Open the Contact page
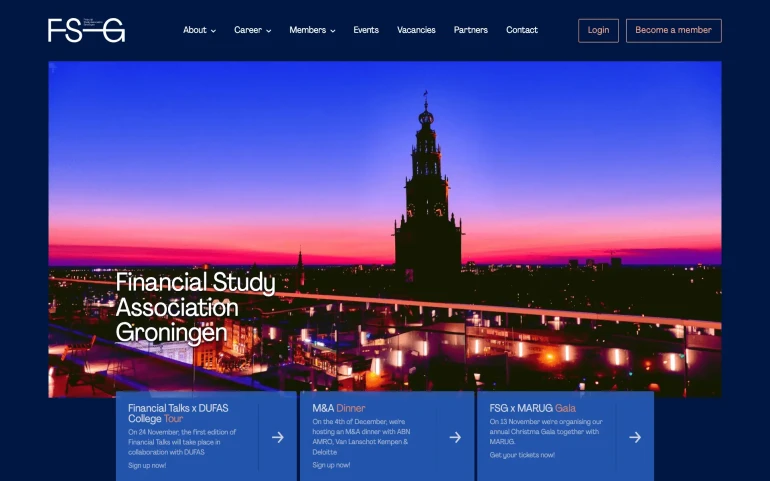This screenshot has width=770, height=481. click(x=522, y=30)
